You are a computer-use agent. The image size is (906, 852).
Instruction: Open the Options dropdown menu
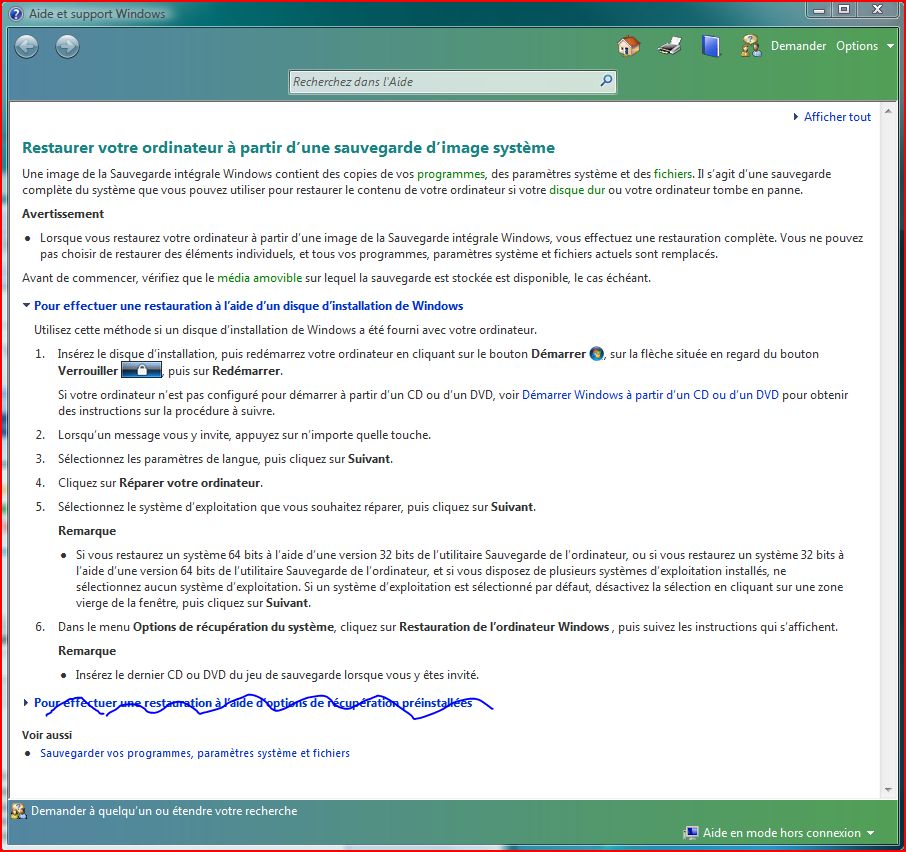tap(864, 46)
